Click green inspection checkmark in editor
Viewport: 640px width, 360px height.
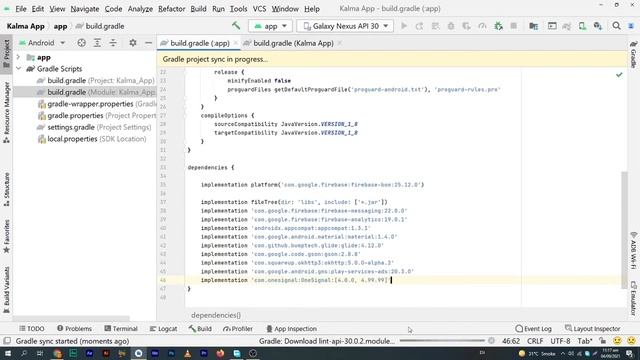[619, 75]
